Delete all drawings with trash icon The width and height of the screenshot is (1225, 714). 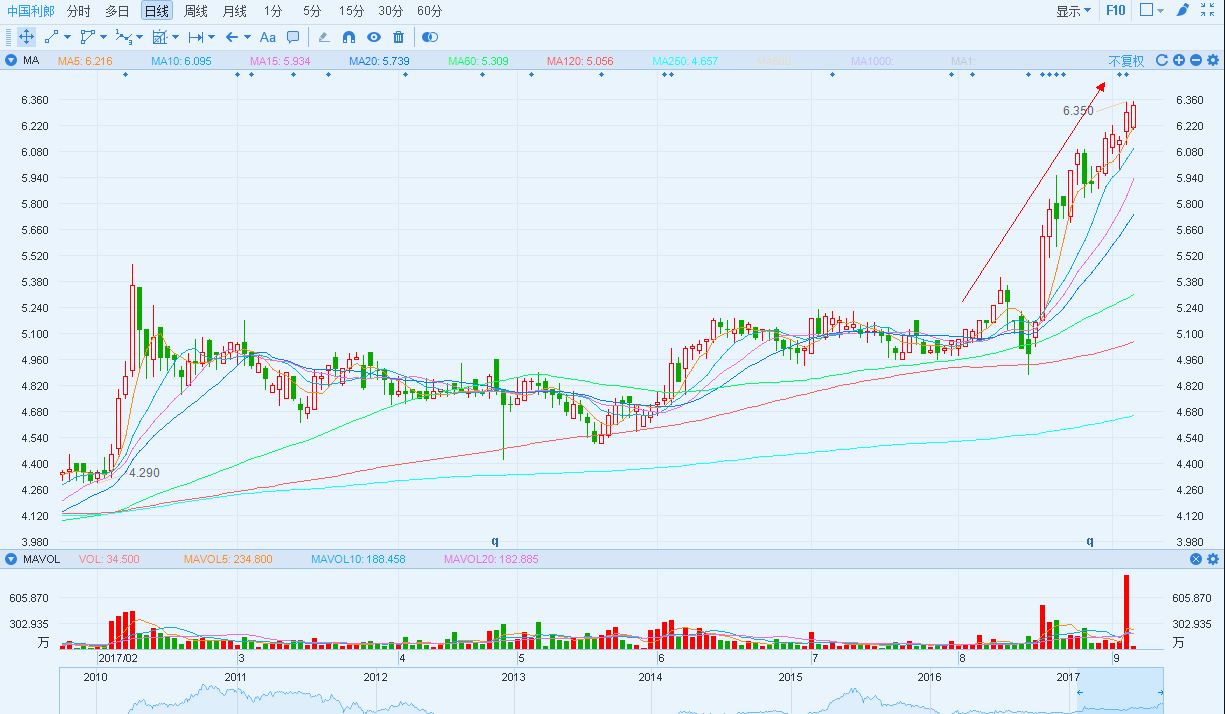click(x=399, y=37)
